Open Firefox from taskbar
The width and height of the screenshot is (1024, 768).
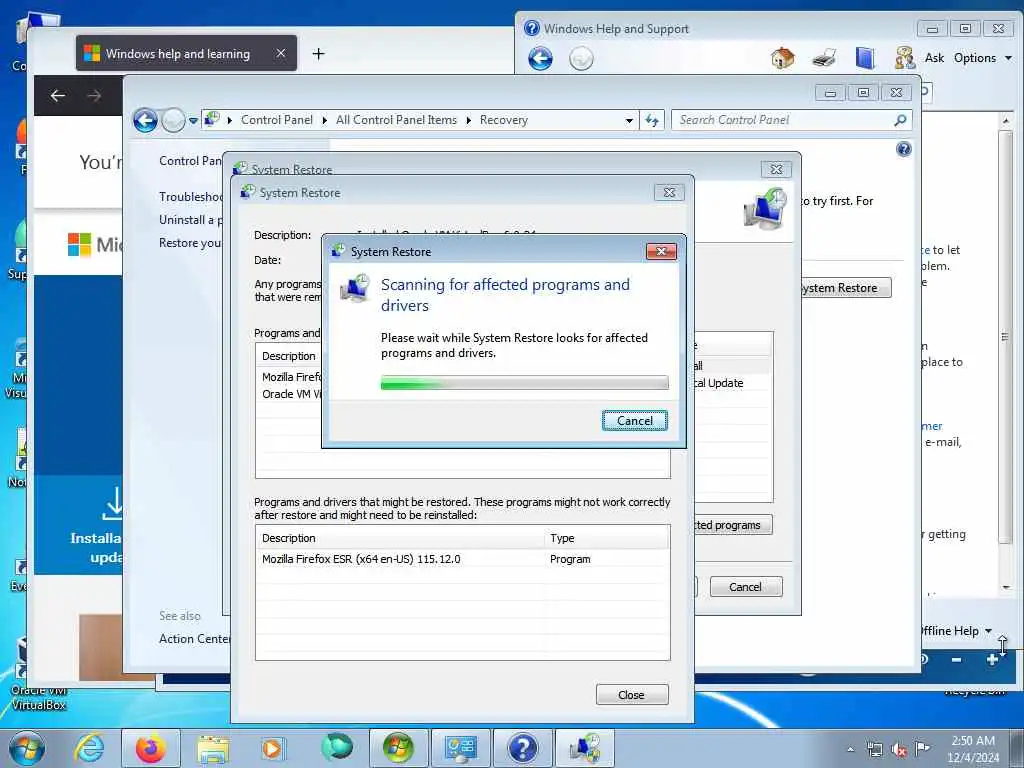click(x=150, y=748)
